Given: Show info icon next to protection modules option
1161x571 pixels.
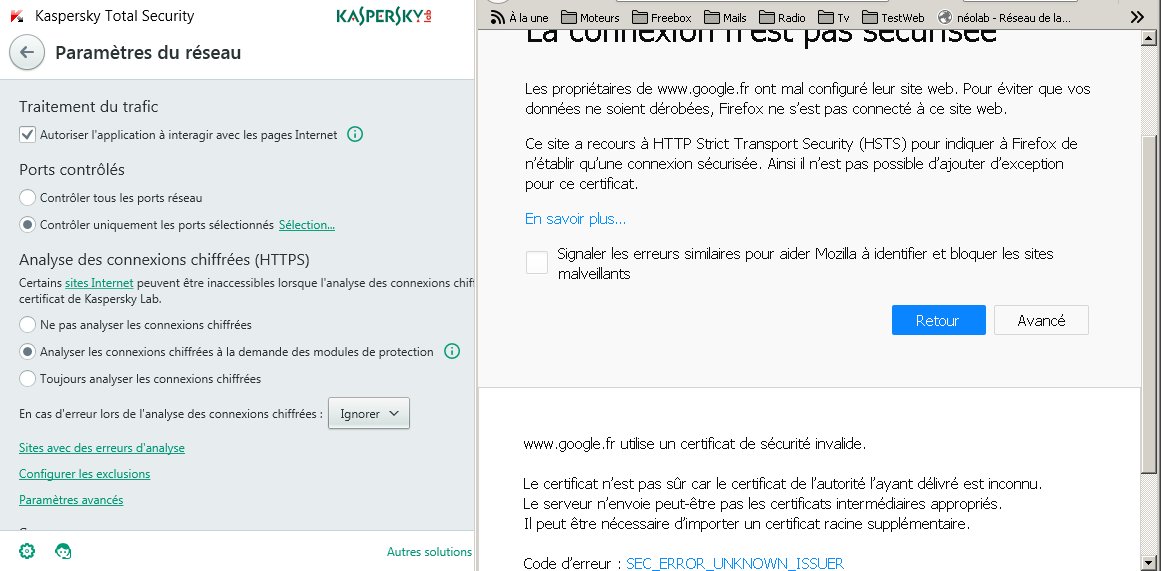Looking at the screenshot, I should 452,351.
